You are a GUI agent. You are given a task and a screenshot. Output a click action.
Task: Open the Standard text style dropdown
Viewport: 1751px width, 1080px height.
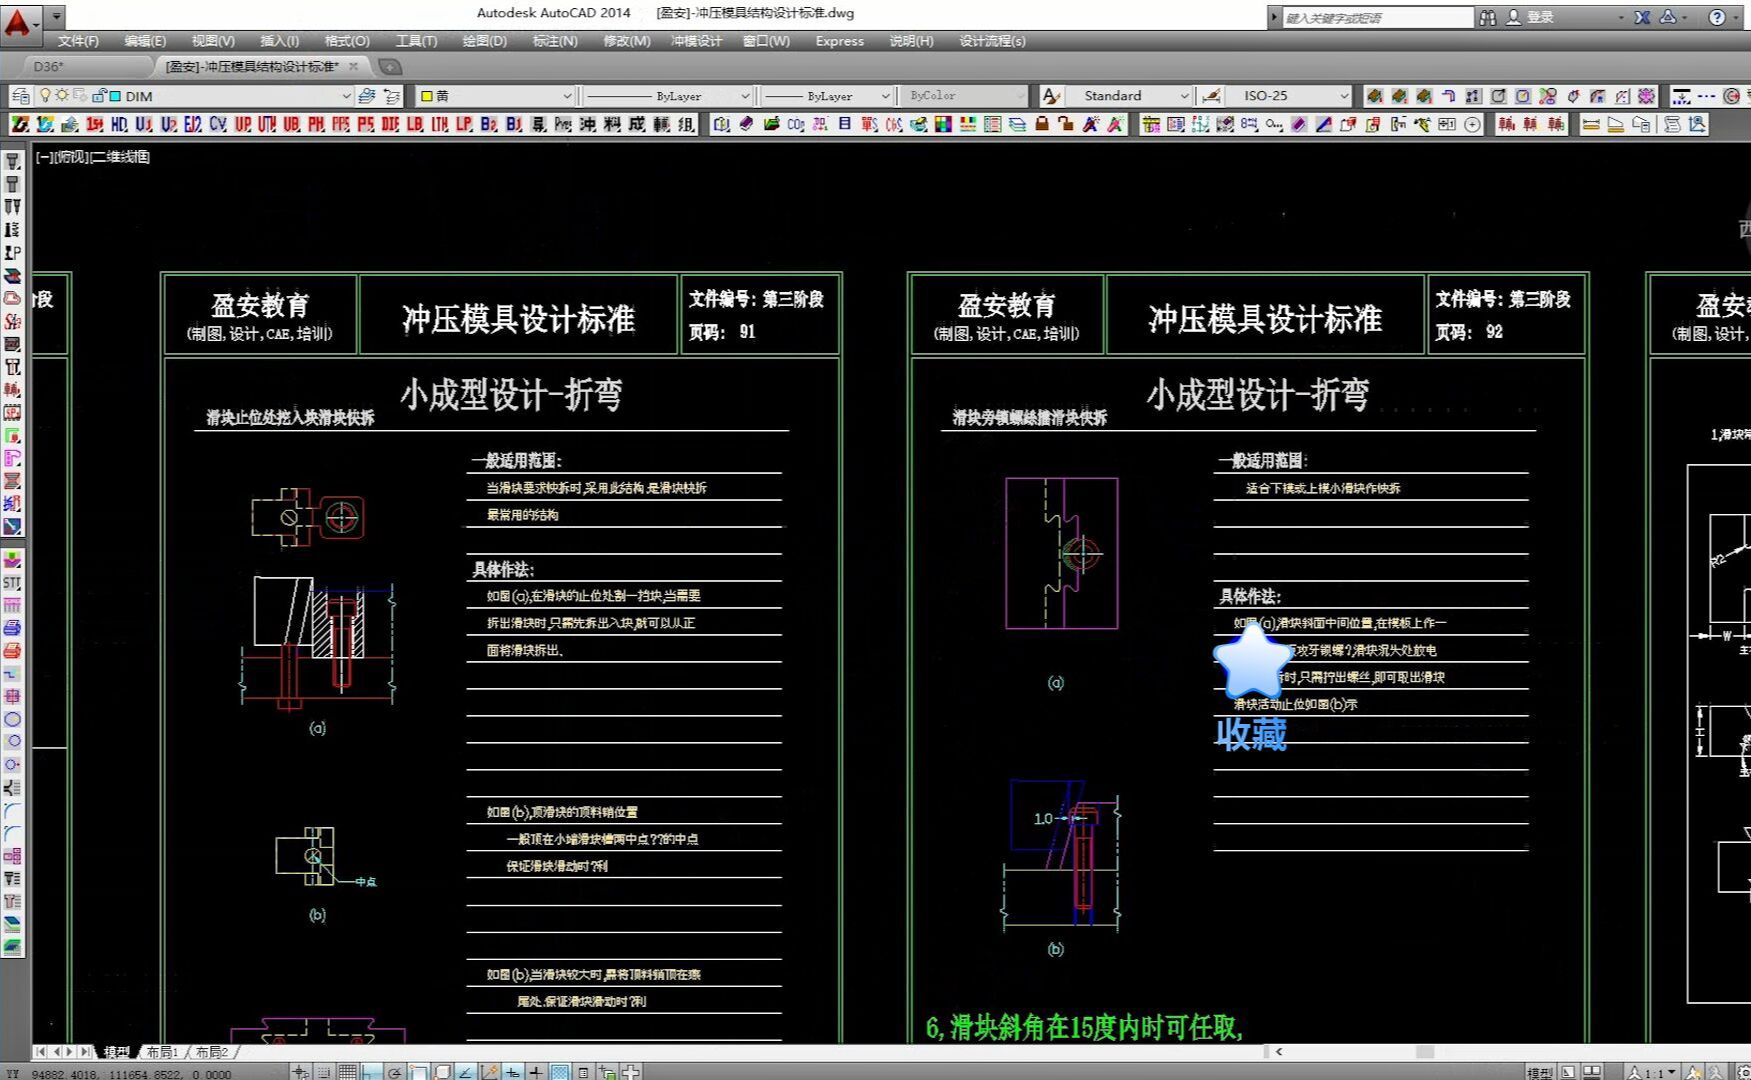pyautogui.click(x=1185, y=96)
